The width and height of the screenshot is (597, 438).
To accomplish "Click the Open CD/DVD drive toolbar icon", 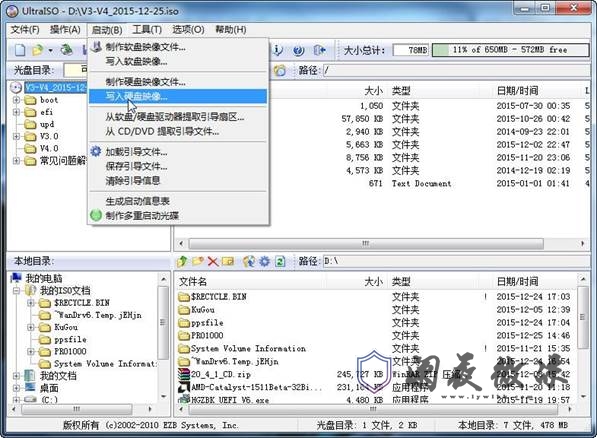I will point(67,50).
